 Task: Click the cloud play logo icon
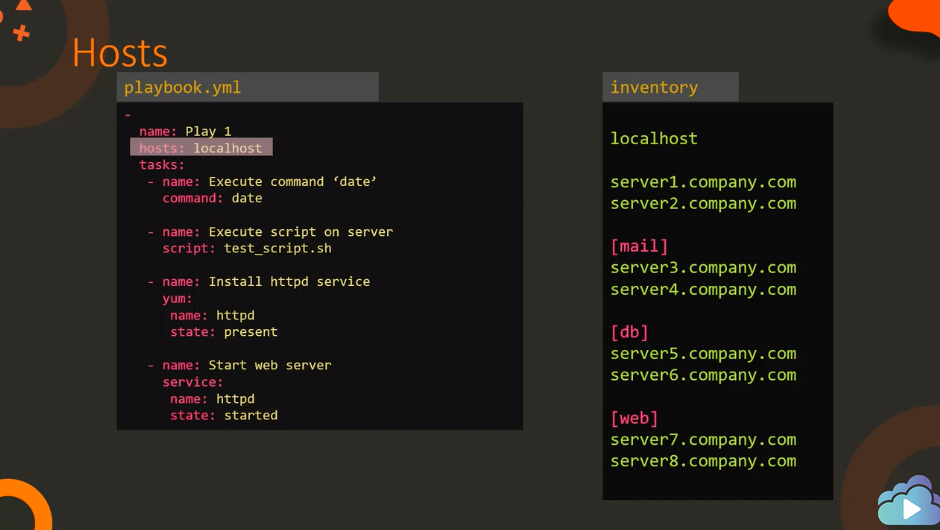tap(909, 503)
